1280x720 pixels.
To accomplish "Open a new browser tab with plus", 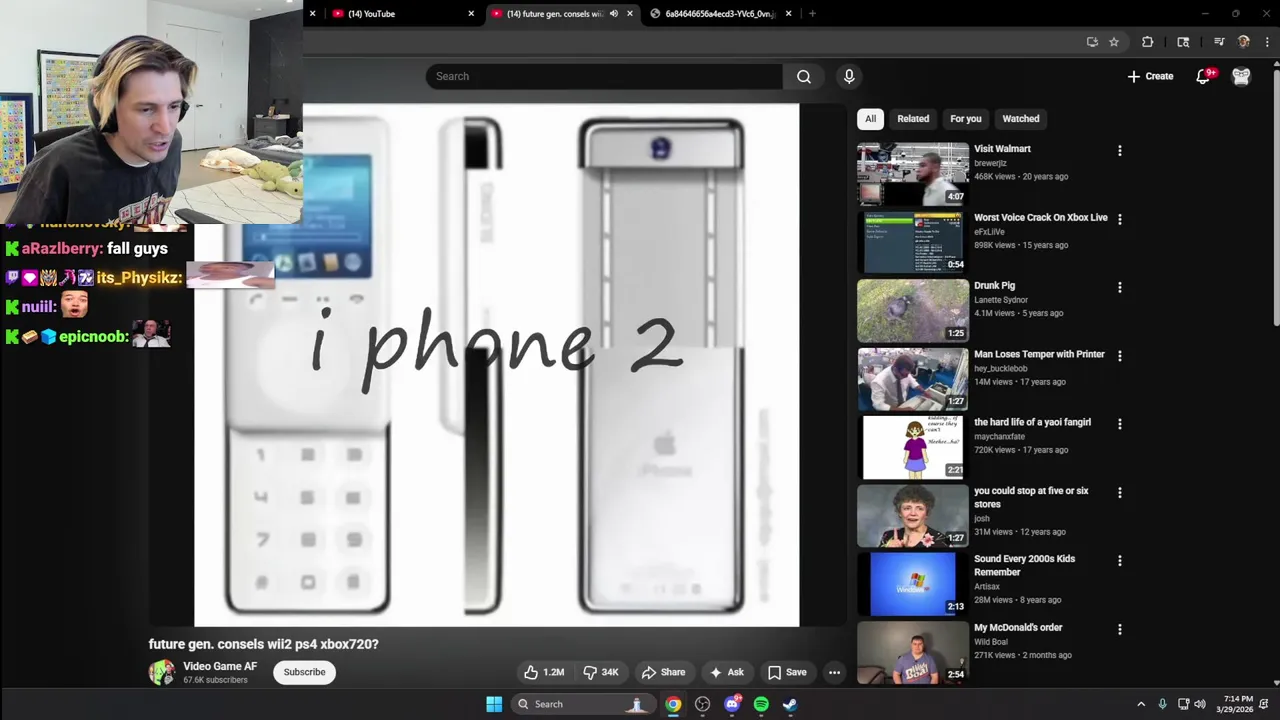I will pyautogui.click(x=812, y=14).
